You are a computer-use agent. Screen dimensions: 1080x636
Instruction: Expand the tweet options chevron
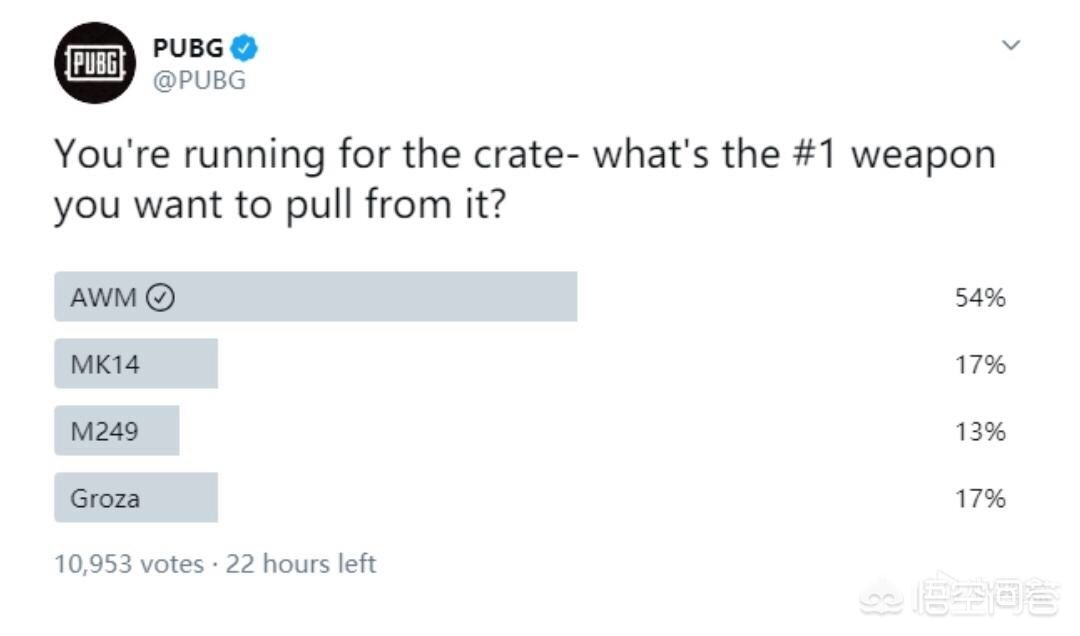(1011, 45)
